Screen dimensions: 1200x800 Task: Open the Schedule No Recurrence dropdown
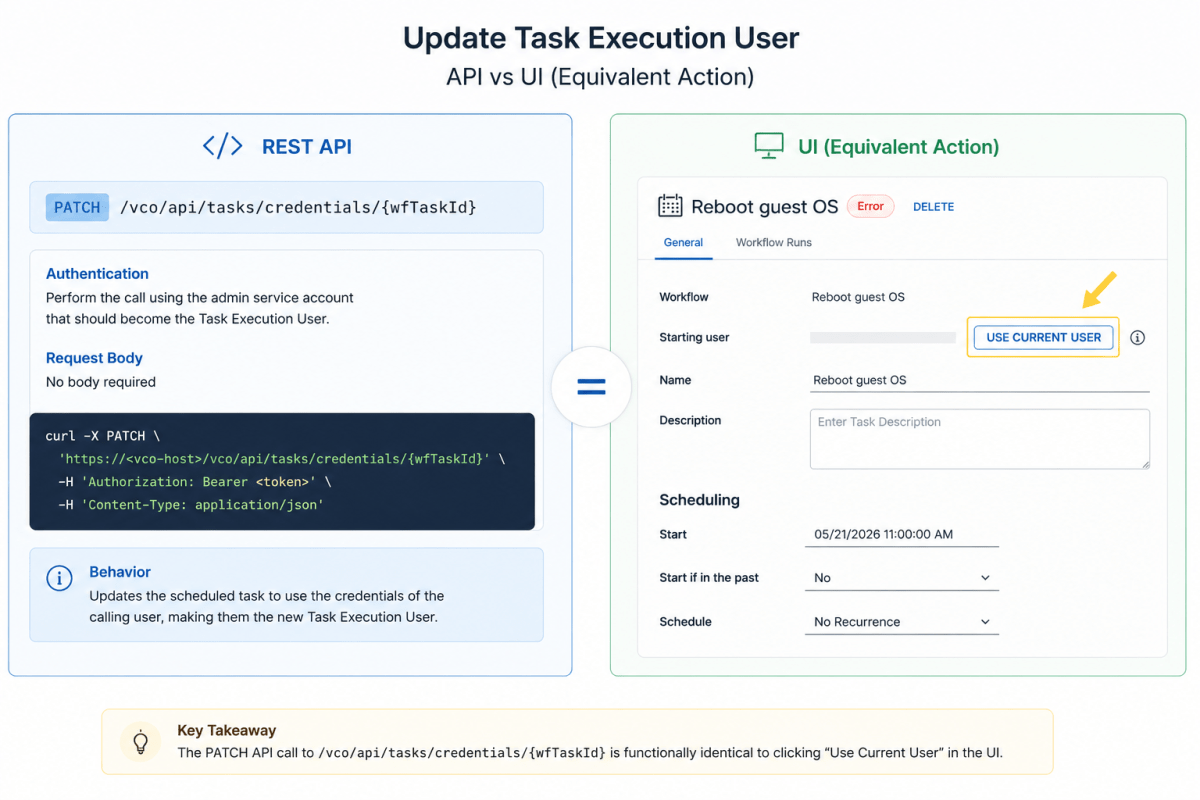[x=901, y=622]
